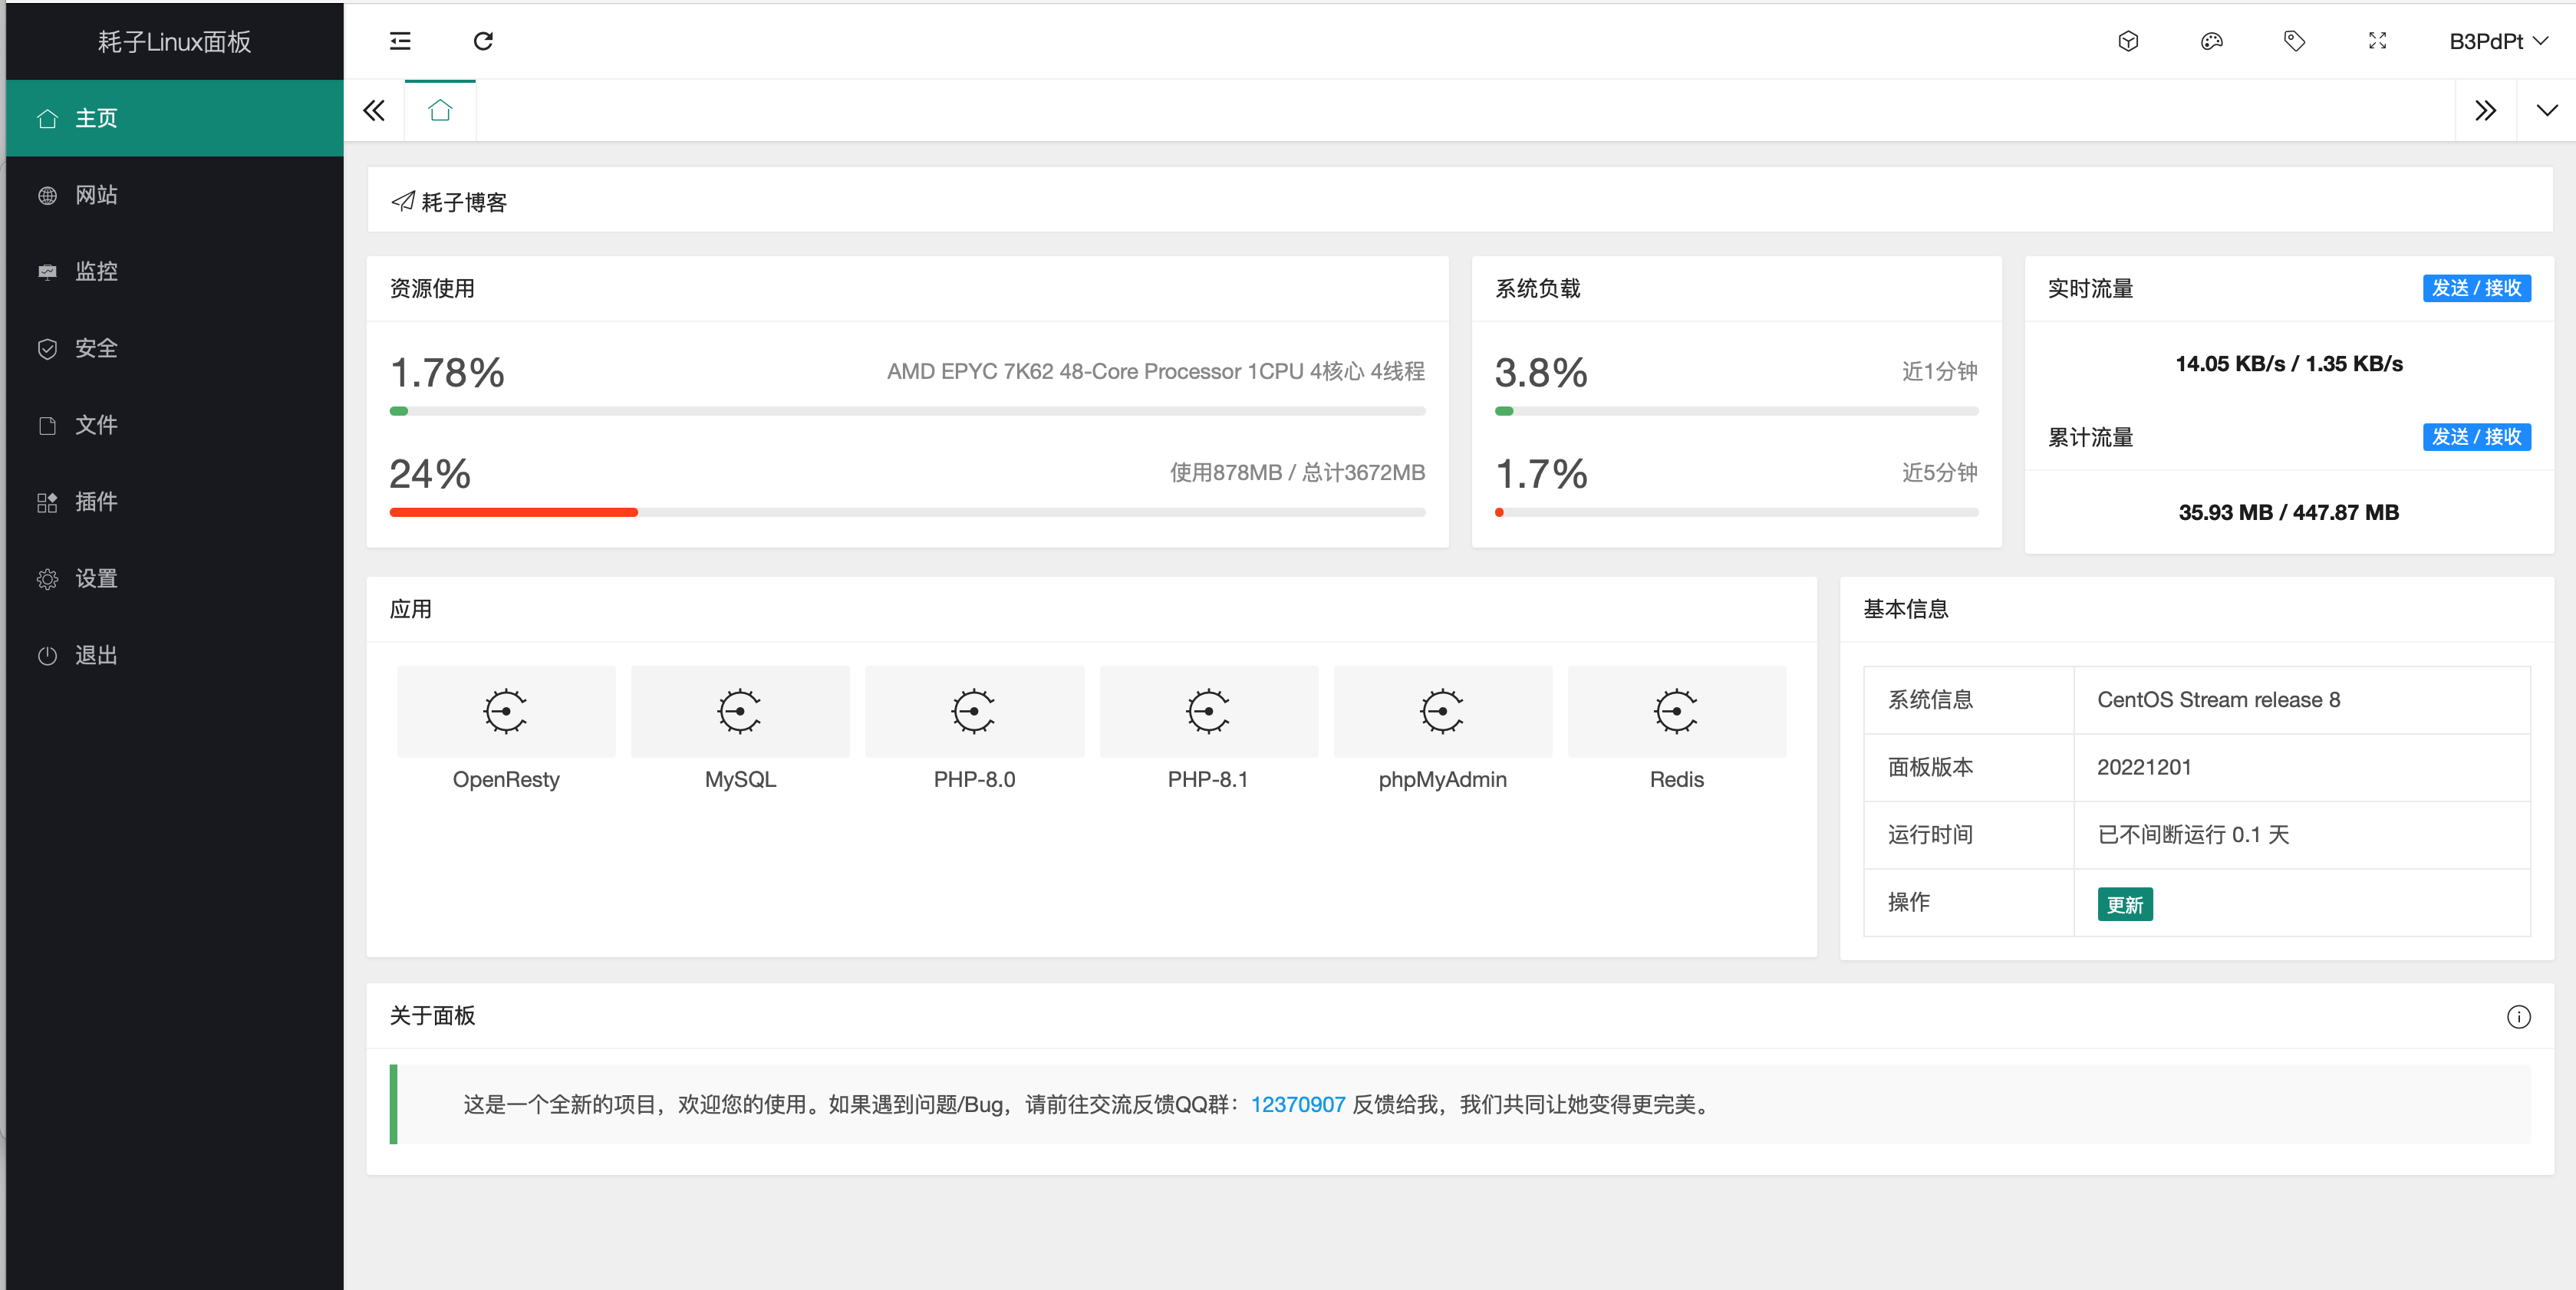The width and height of the screenshot is (2576, 1290).
Task: Click the 面板版本 row label
Action: click(1930, 767)
